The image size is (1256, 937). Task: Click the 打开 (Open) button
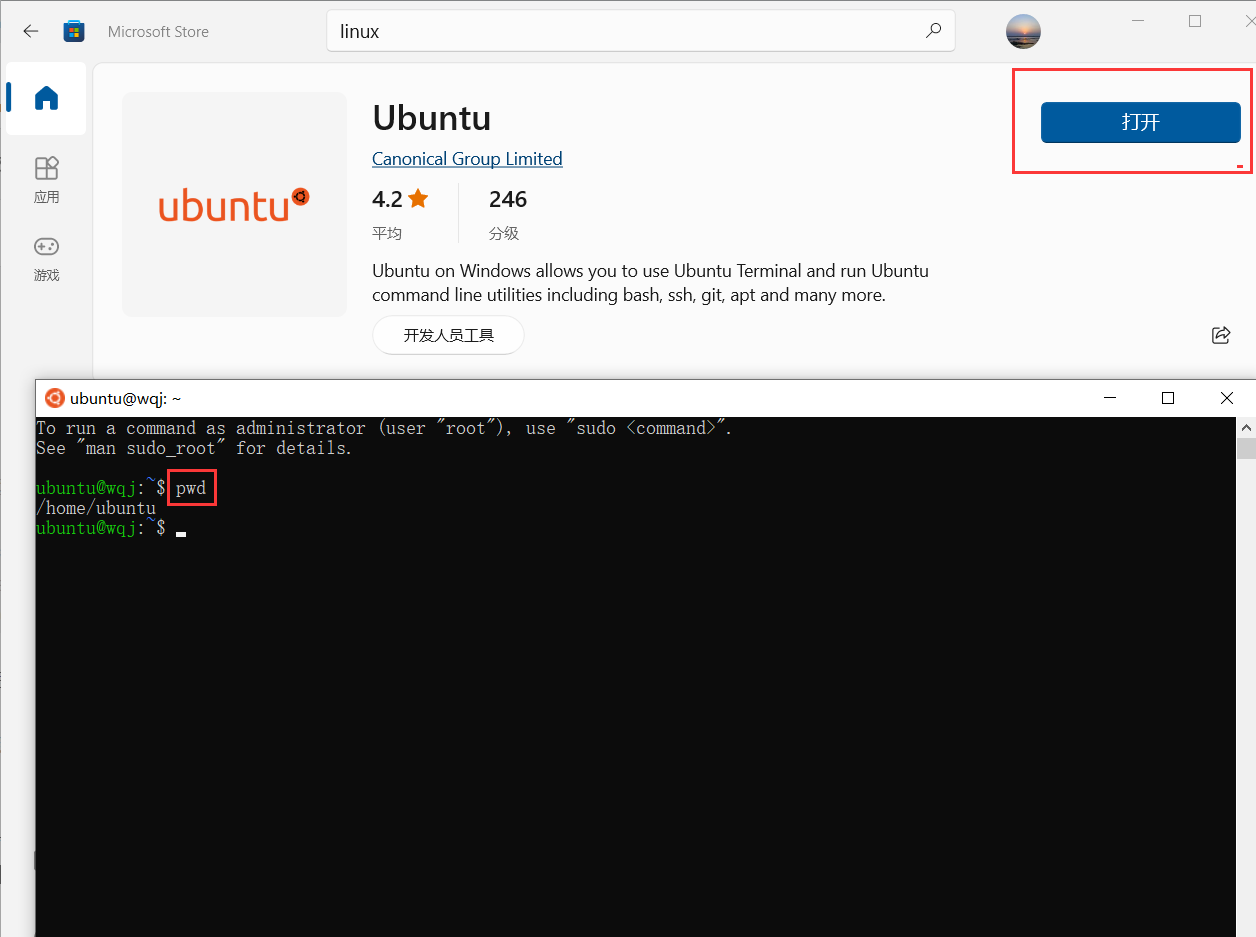[x=1141, y=122]
